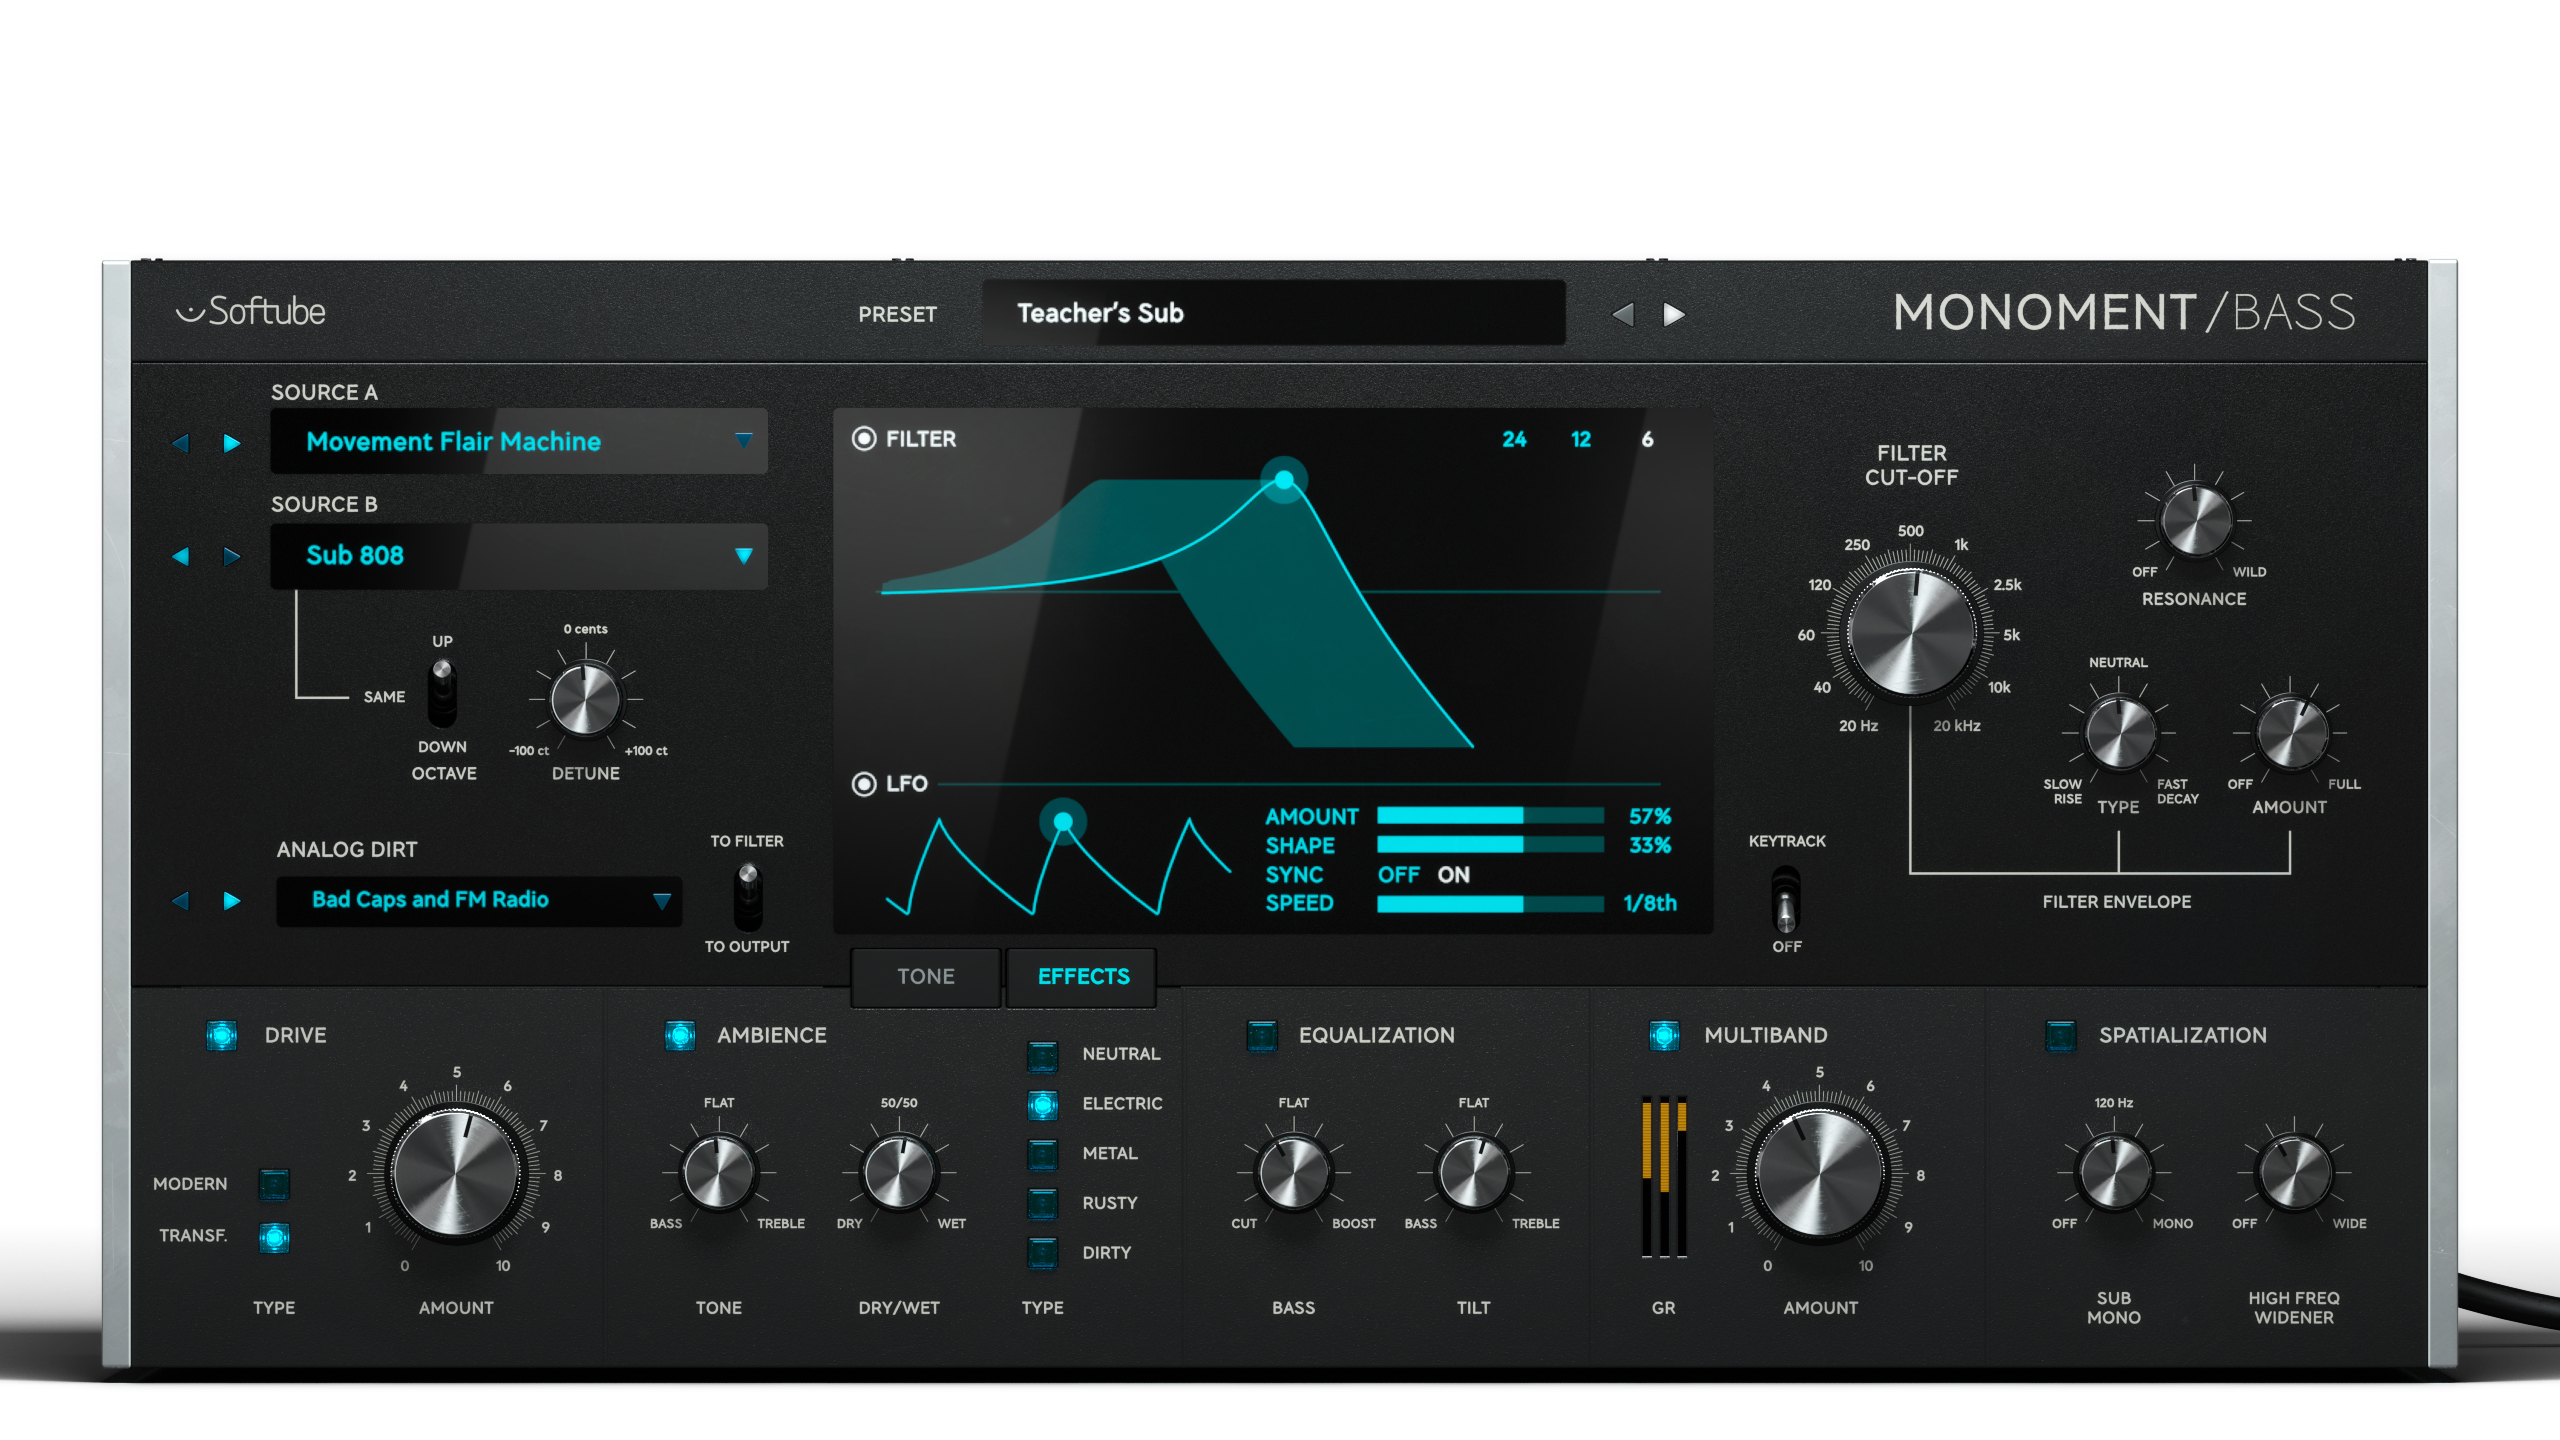Click the Detune knob
The height and width of the screenshot is (1440, 2560).
coord(585,698)
